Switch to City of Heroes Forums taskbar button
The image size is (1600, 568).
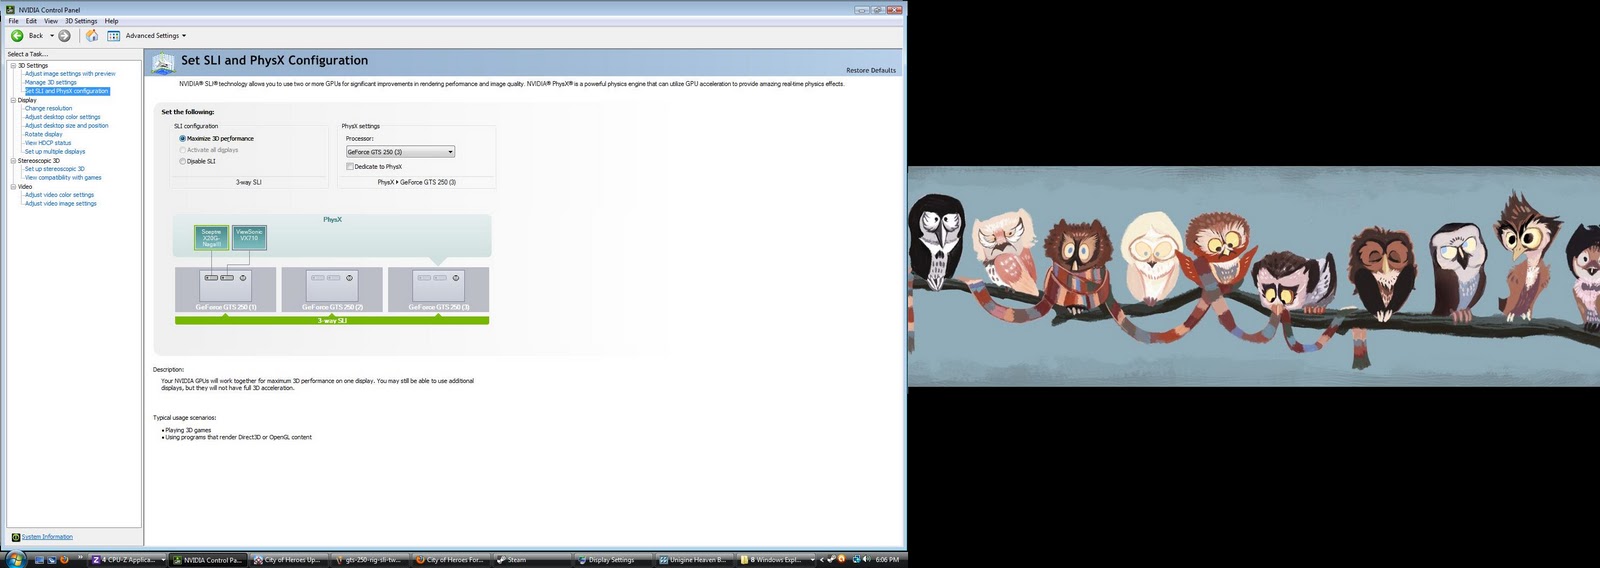tap(452, 560)
